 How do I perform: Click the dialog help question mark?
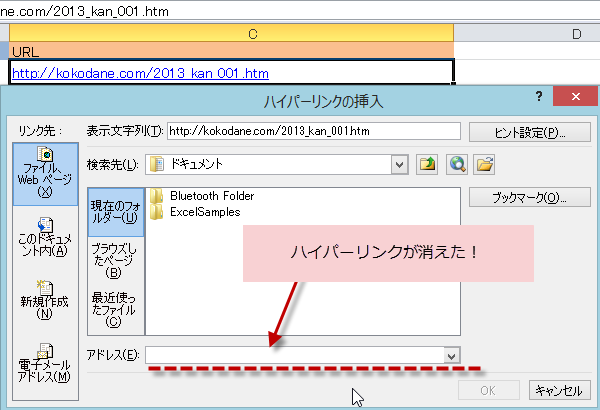[539, 96]
